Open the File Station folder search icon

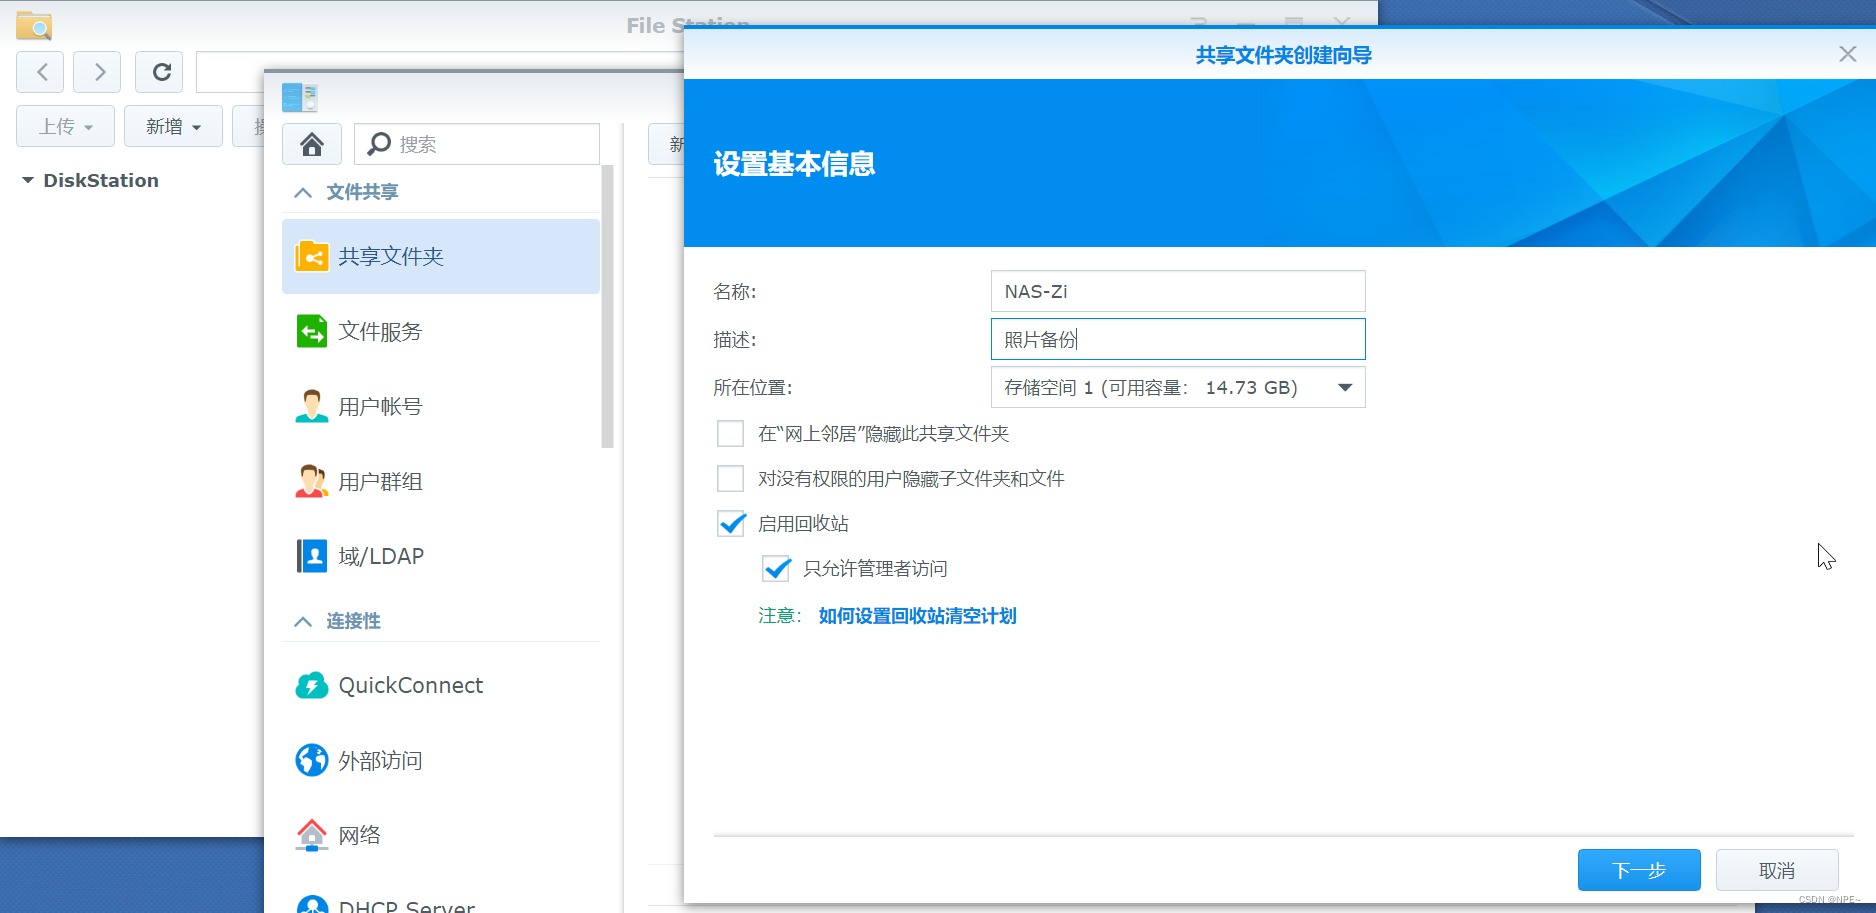(34, 25)
